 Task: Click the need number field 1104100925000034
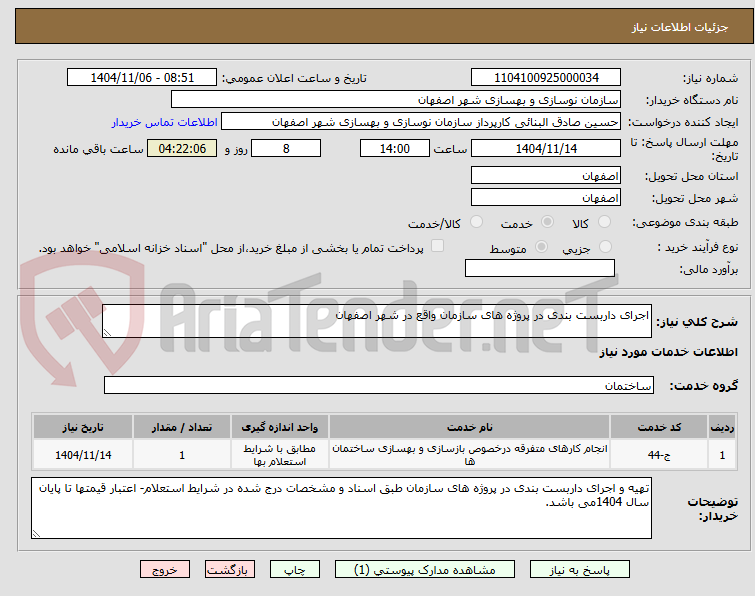546,78
